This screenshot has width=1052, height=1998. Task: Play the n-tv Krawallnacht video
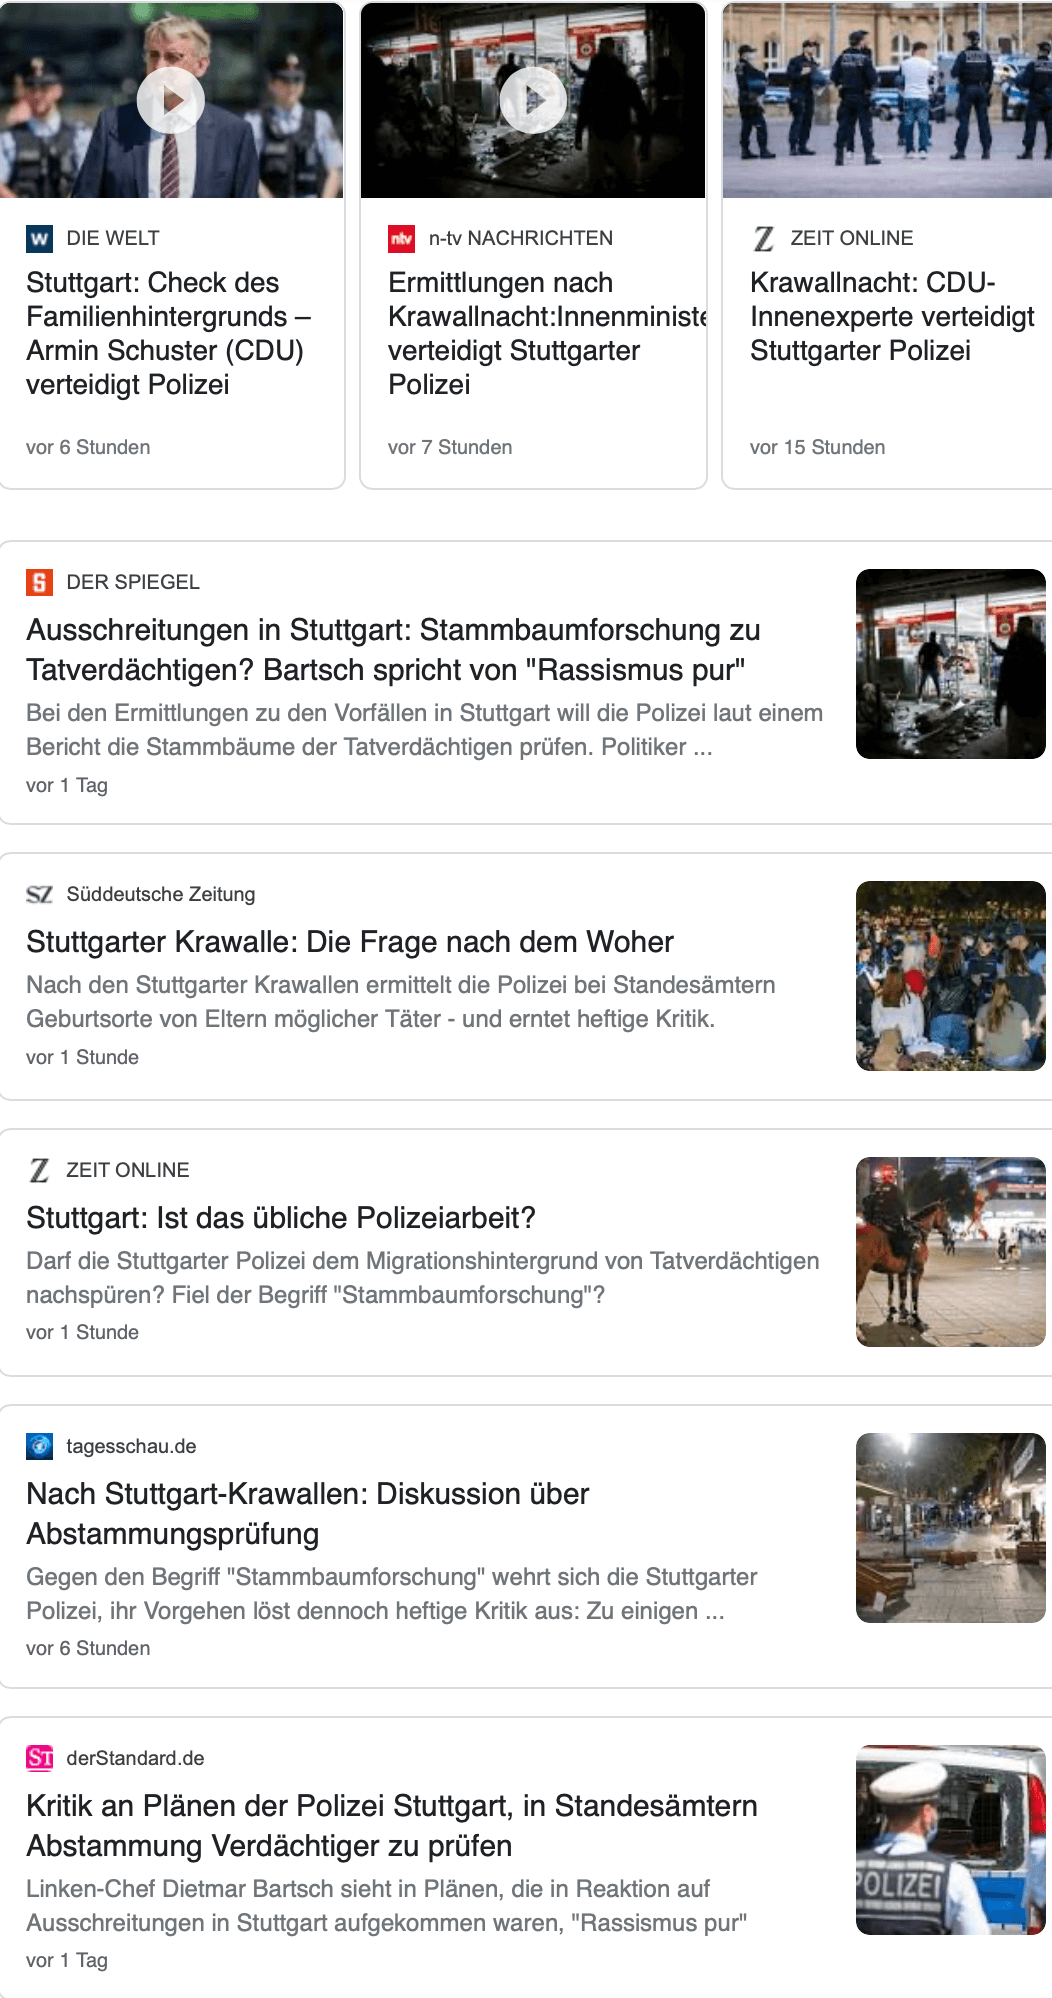click(x=533, y=100)
